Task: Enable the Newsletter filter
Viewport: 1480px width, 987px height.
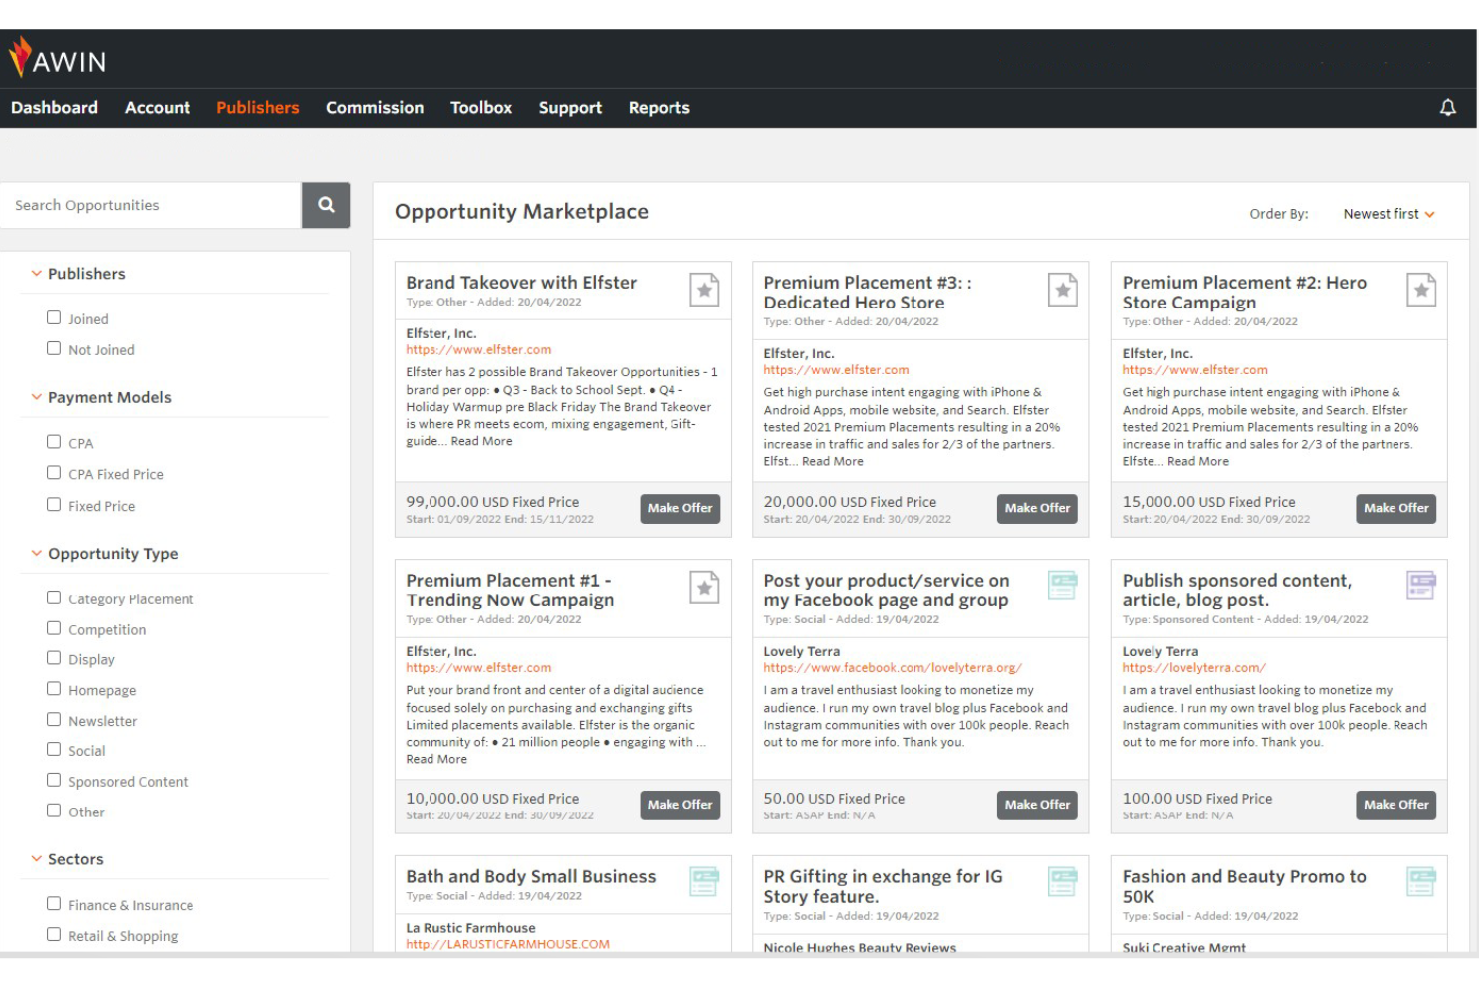Action: tap(54, 720)
